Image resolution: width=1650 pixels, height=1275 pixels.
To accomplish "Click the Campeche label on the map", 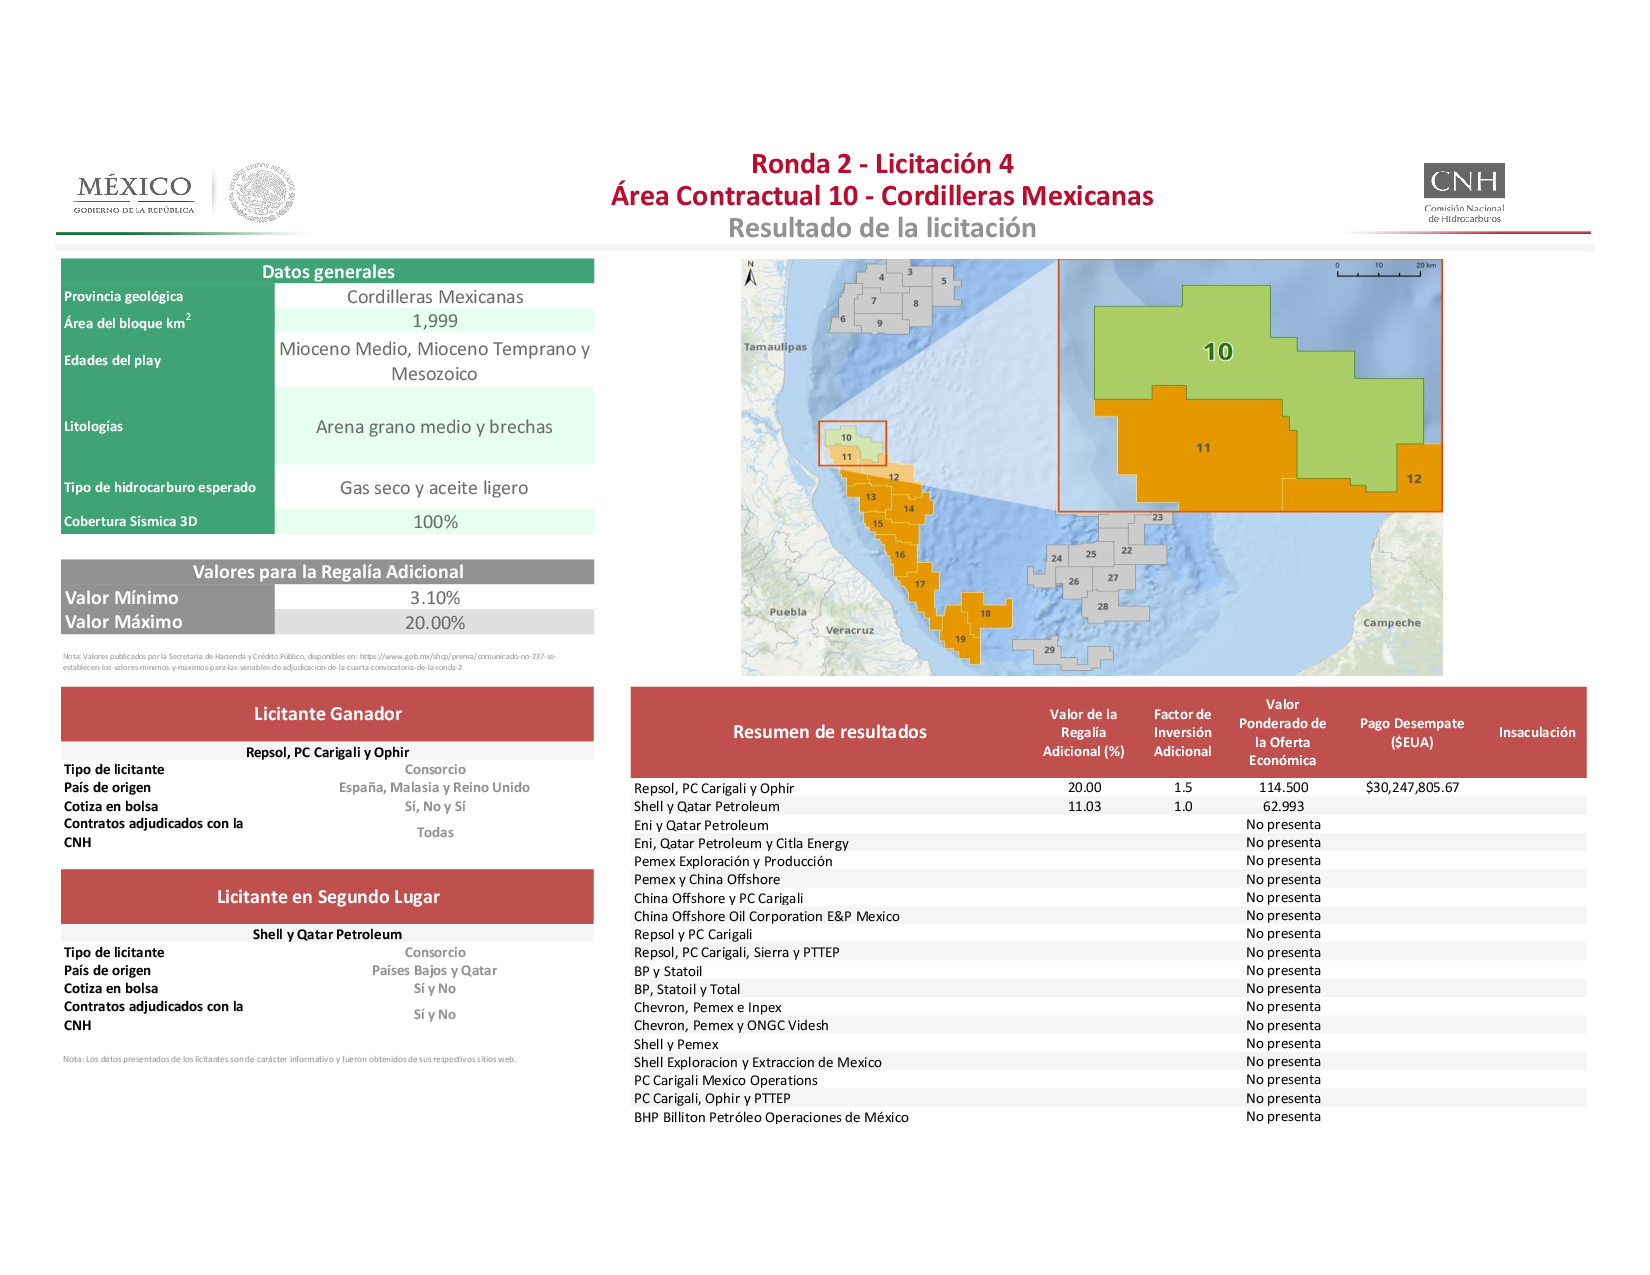I will point(1391,623).
